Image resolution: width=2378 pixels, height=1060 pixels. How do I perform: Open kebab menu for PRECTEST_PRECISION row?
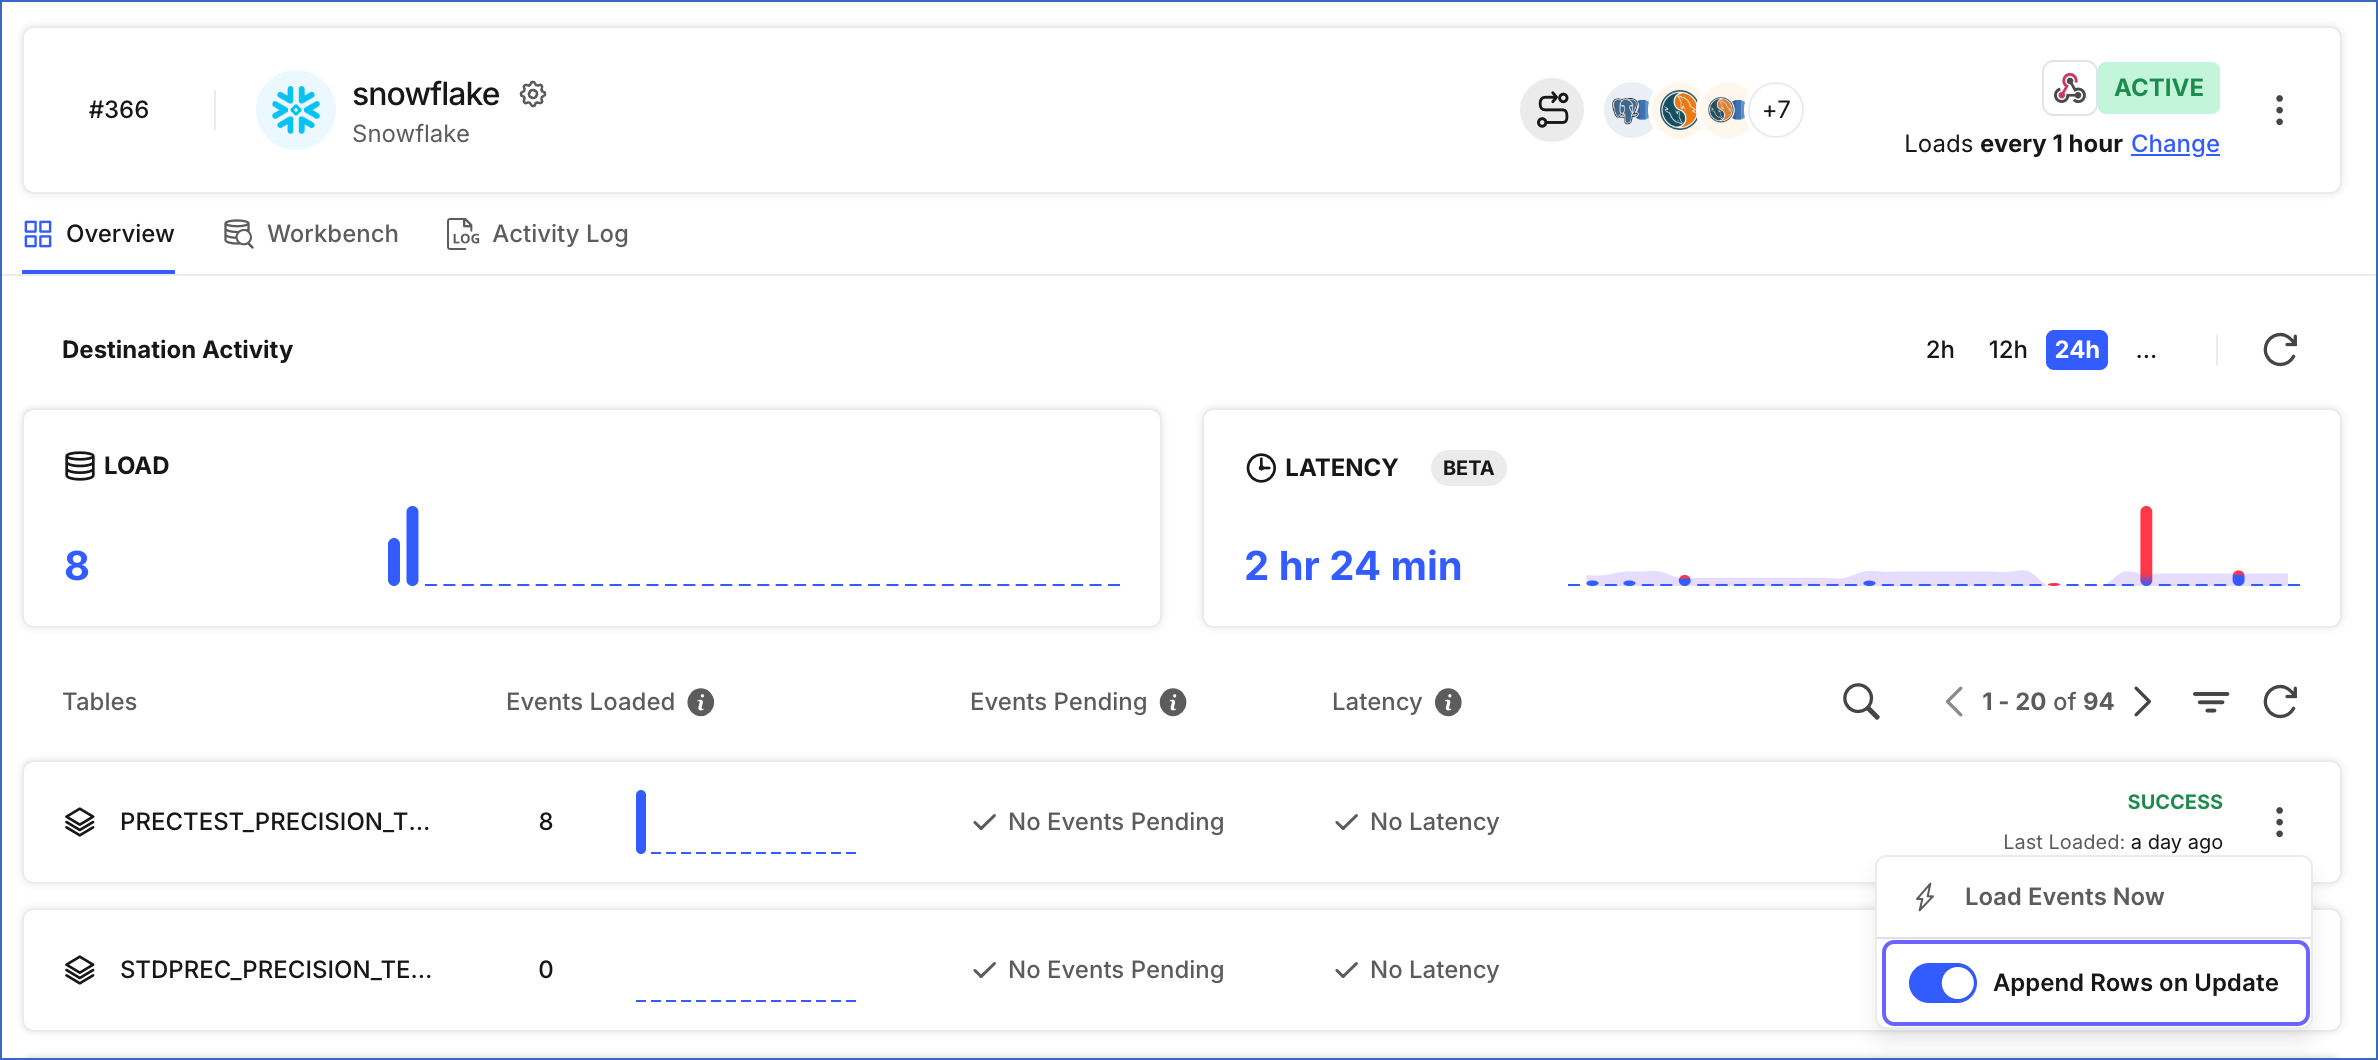[x=2279, y=822]
